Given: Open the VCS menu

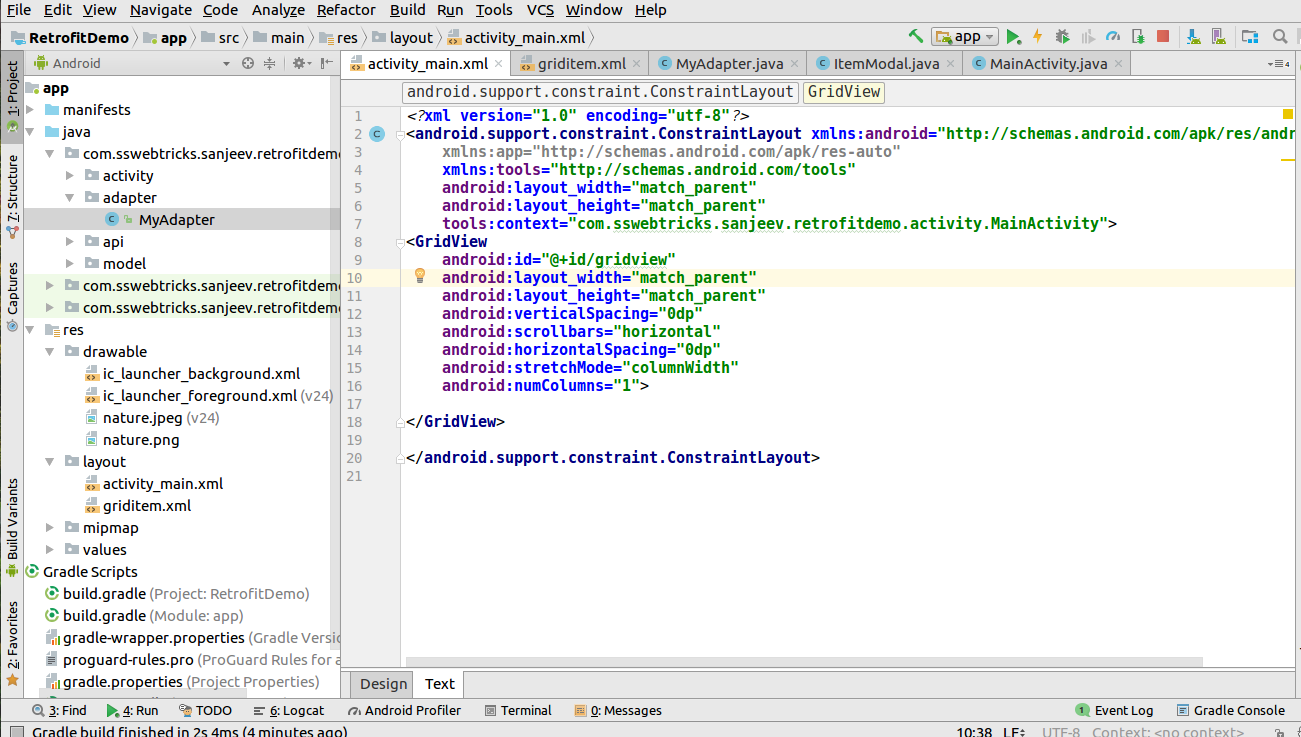Looking at the screenshot, I should point(540,10).
